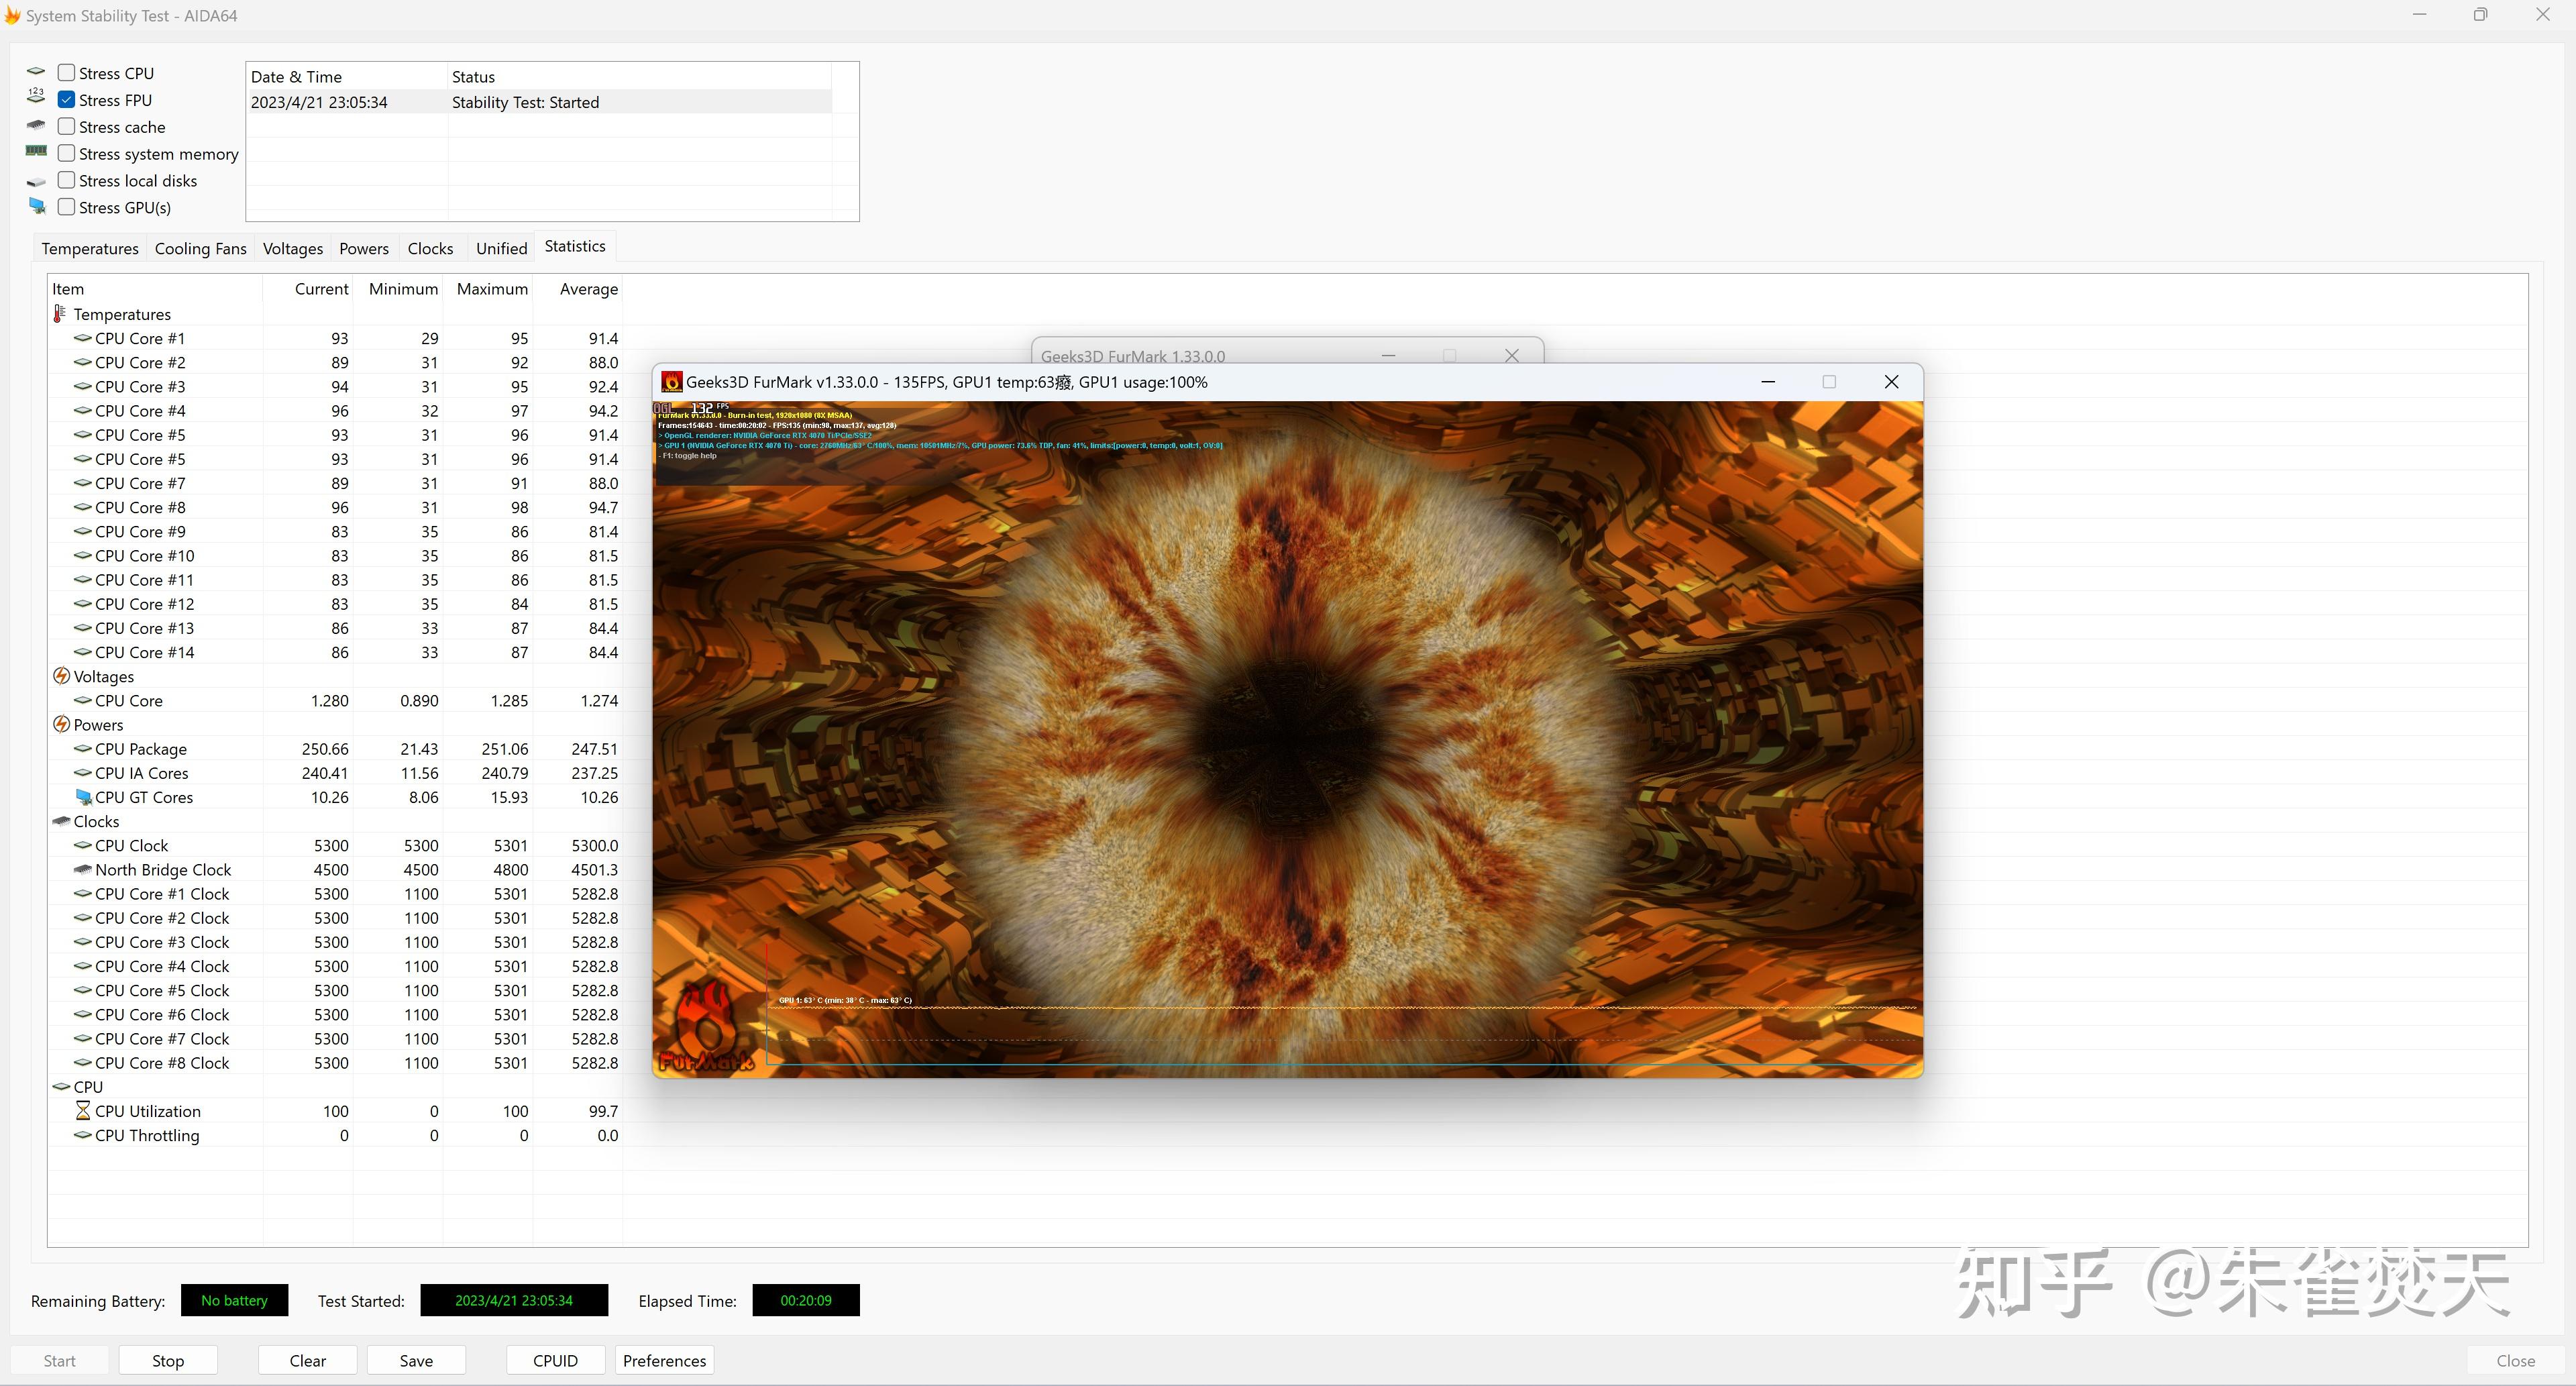Click the system memory RAM stick icon

(36, 151)
